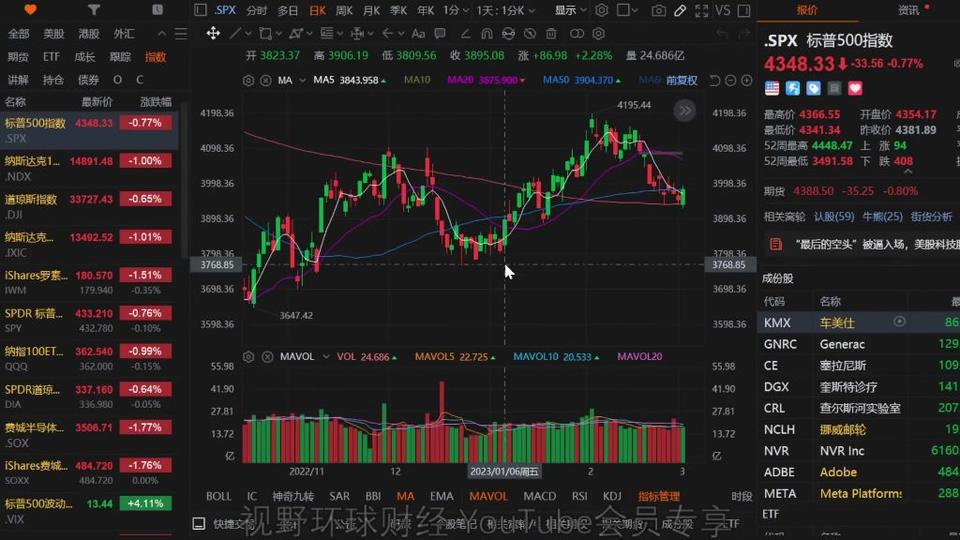Open the watchlist list-menu icon
This screenshot has height=540, width=960.
(181, 34)
